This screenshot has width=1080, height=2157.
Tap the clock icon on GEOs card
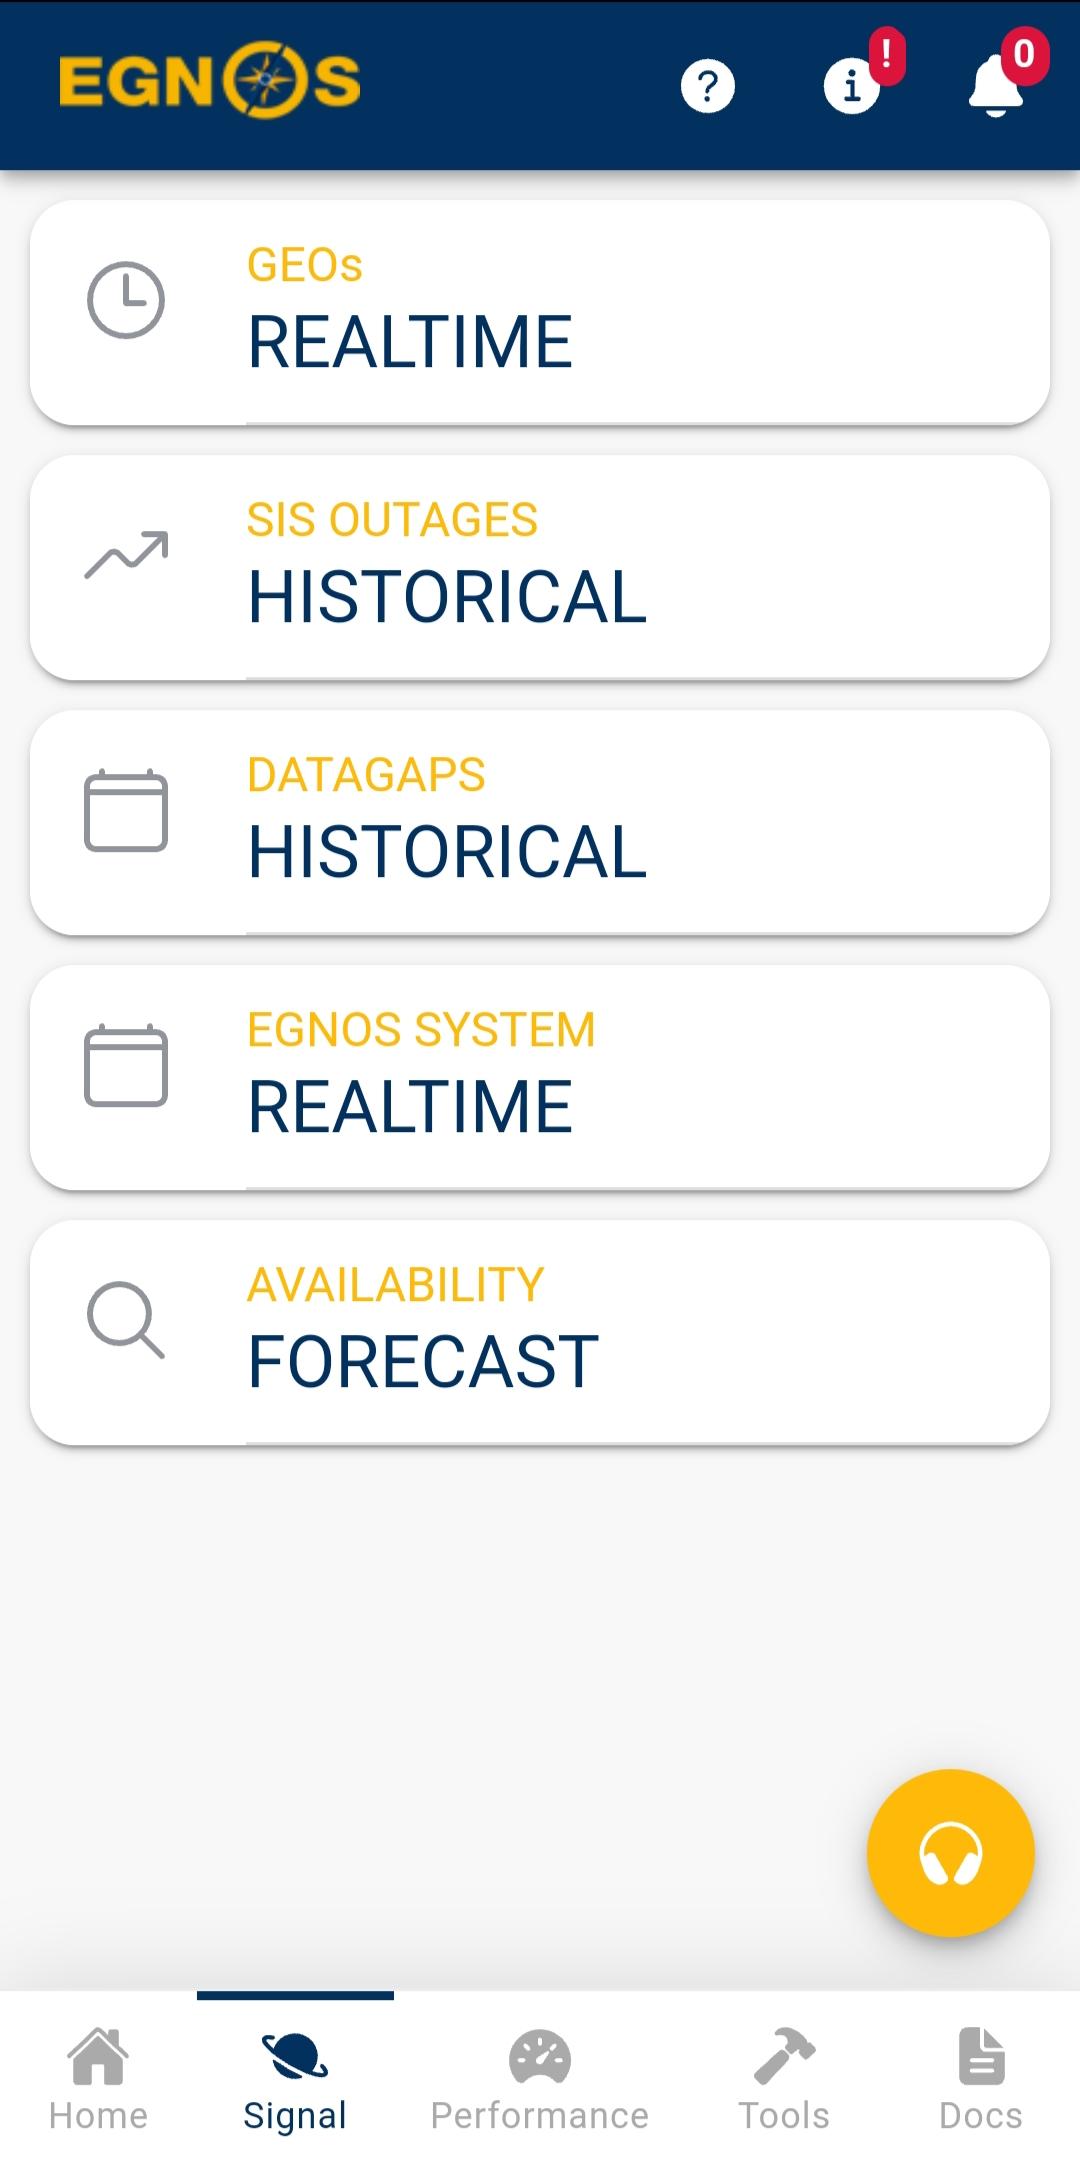click(x=126, y=300)
